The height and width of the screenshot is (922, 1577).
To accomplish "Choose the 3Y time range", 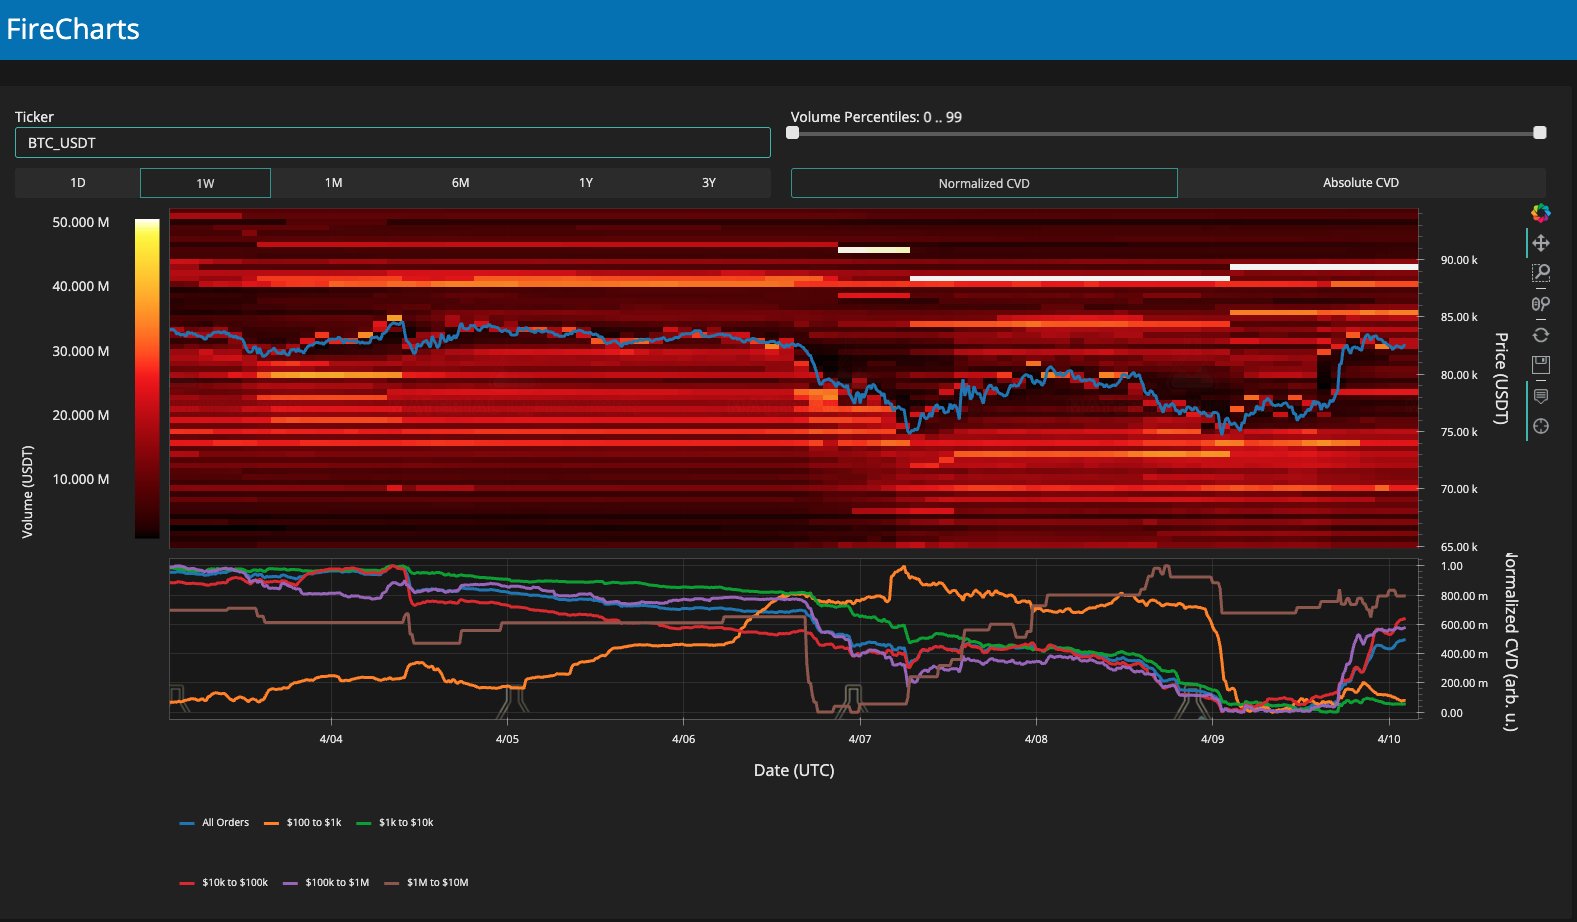I will click(708, 183).
